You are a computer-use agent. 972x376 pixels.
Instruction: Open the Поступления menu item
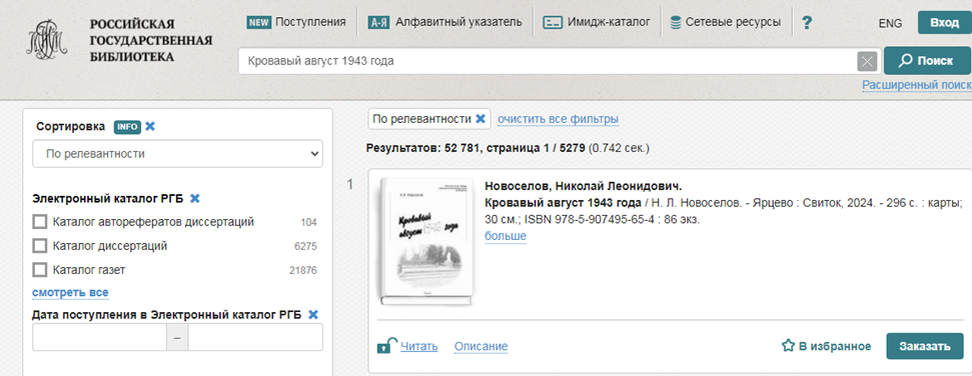(x=310, y=22)
